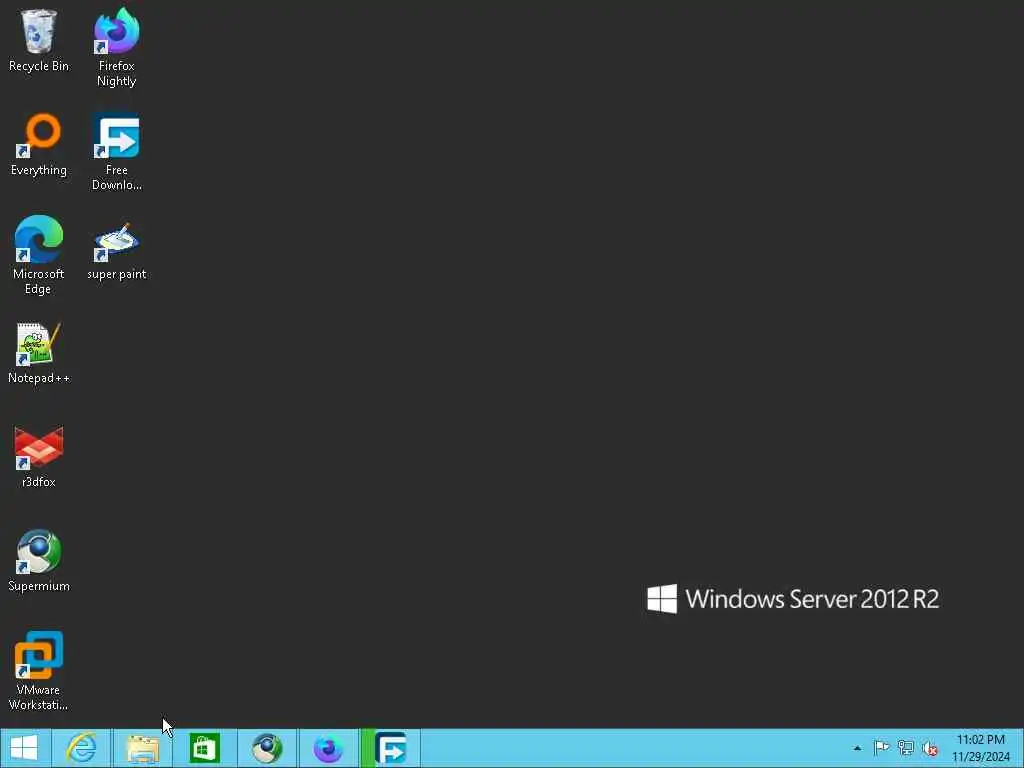Click the r3dfox desktop shortcut
Image resolution: width=1024 pixels, height=768 pixels.
(x=39, y=456)
